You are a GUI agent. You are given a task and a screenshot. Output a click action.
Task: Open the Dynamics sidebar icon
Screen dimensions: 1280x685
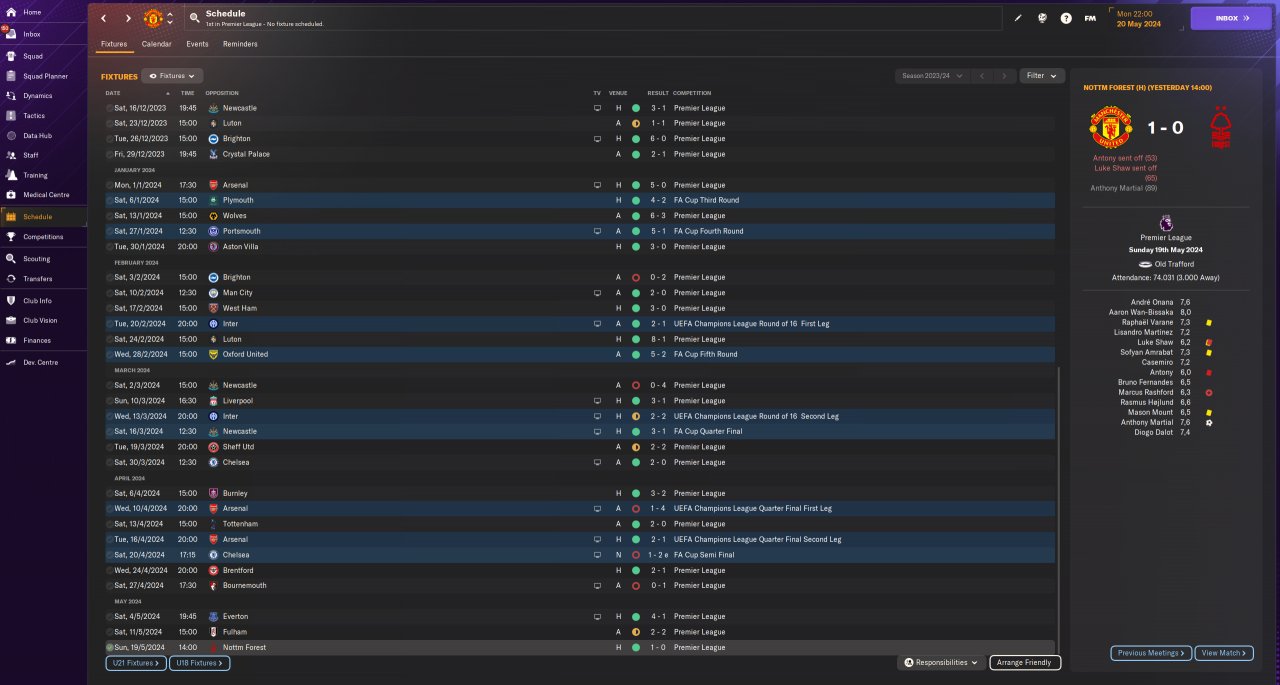tap(10, 96)
